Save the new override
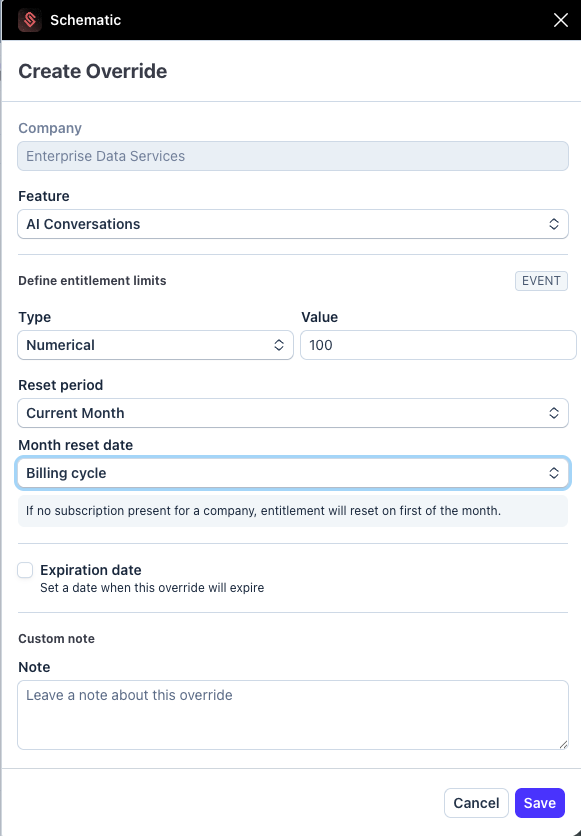 click(539, 802)
